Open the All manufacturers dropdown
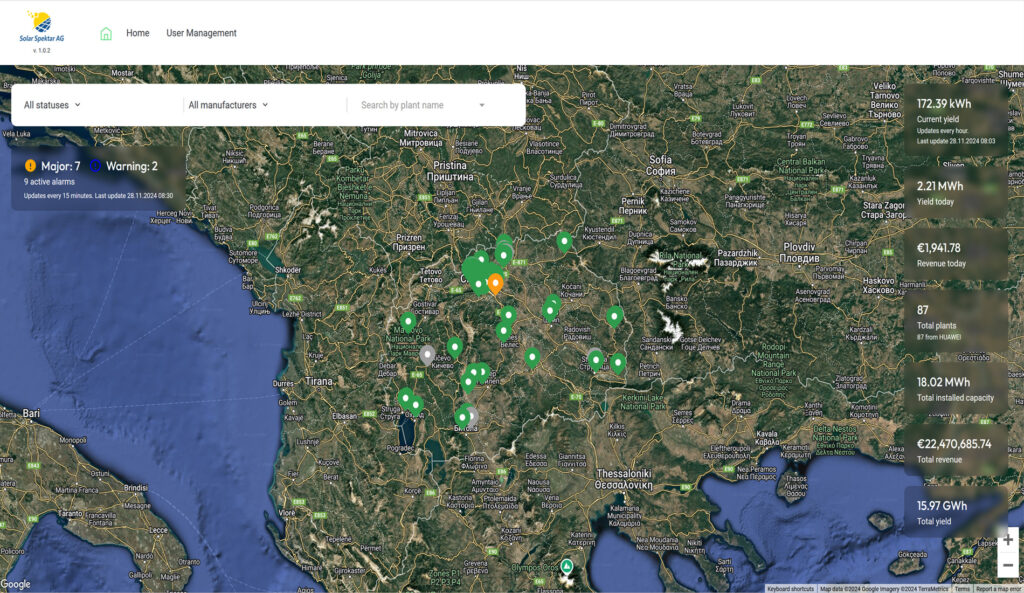Screen dimensions: 1024x593 [x=230, y=105]
